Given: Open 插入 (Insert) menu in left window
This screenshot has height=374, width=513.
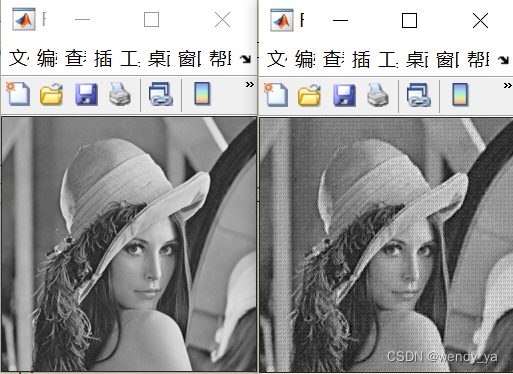Looking at the screenshot, I should pos(103,58).
